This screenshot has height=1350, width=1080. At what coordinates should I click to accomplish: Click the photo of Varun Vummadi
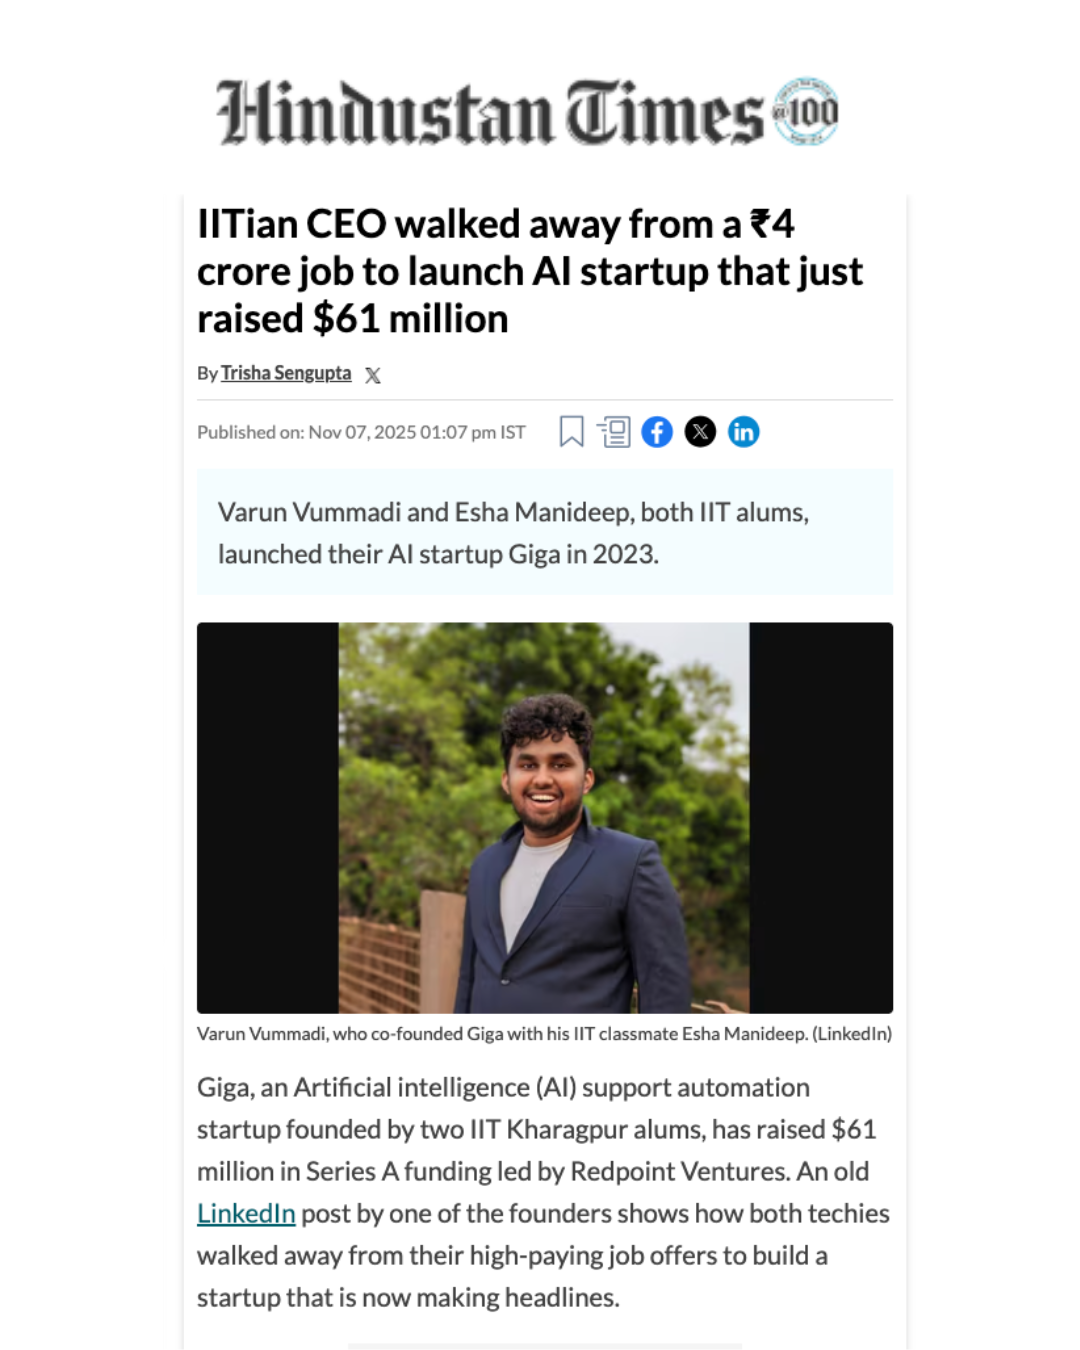click(x=544, y=817)
